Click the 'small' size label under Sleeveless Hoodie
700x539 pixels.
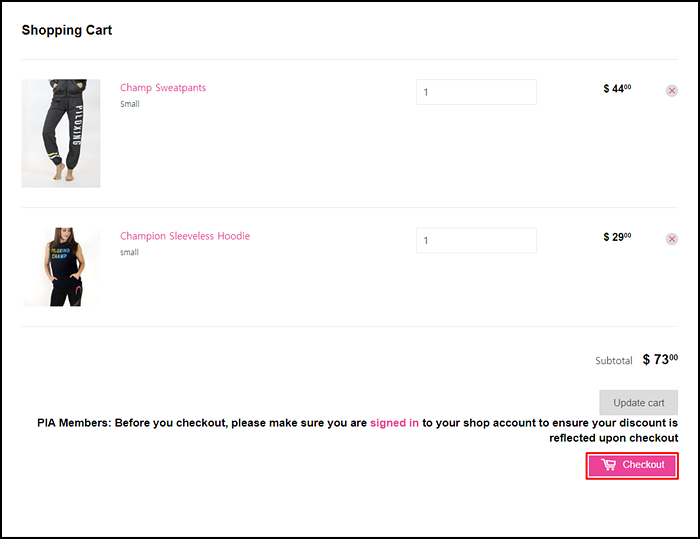[129, 252]
